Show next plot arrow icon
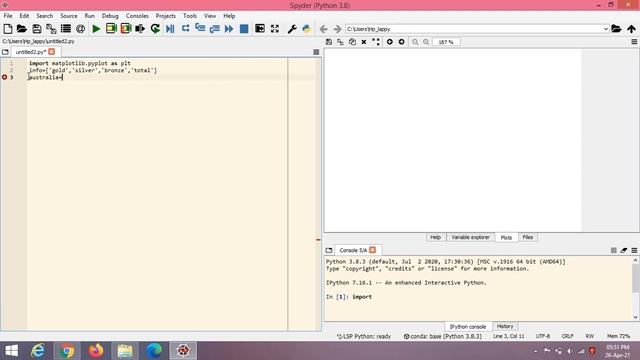 (x=402, y=42)
